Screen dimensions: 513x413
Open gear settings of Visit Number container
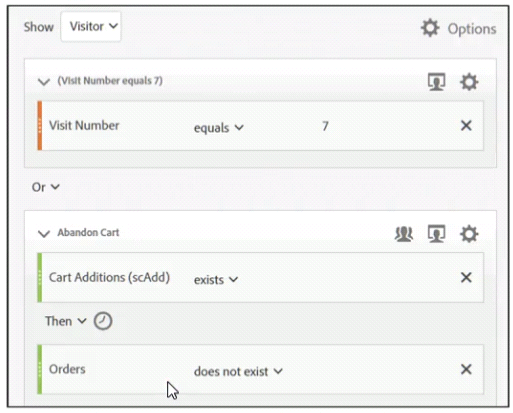(469, 82)
